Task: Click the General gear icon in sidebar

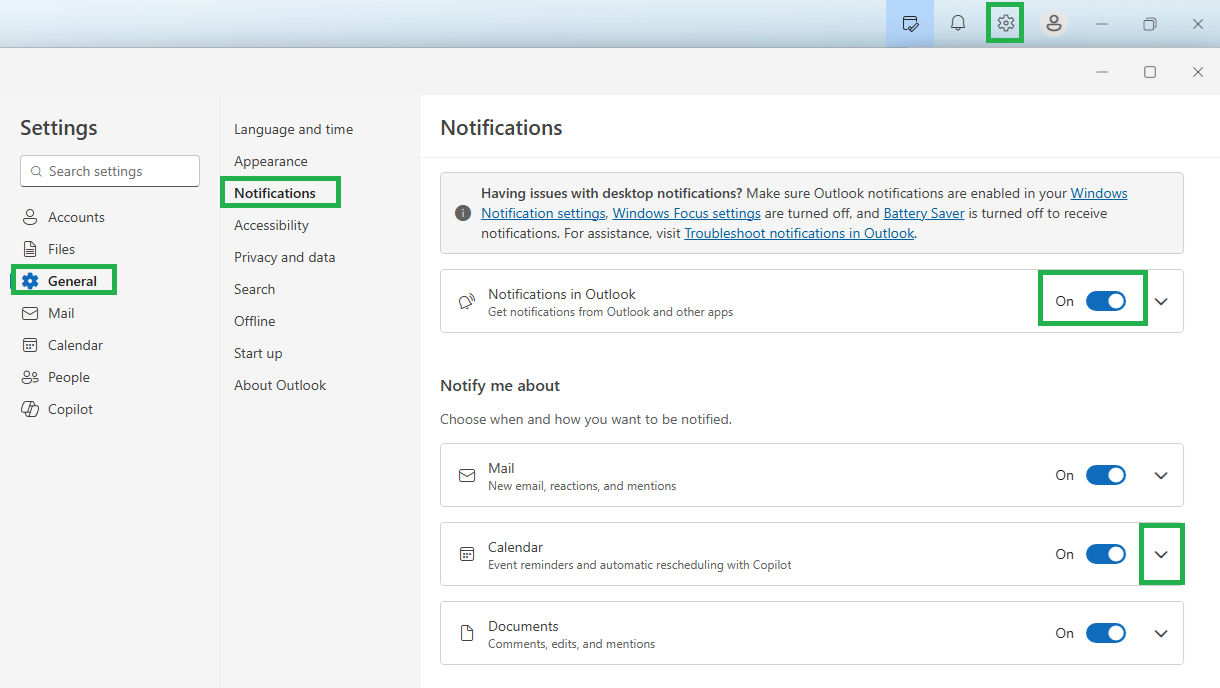Action: [x=30, y=281]
